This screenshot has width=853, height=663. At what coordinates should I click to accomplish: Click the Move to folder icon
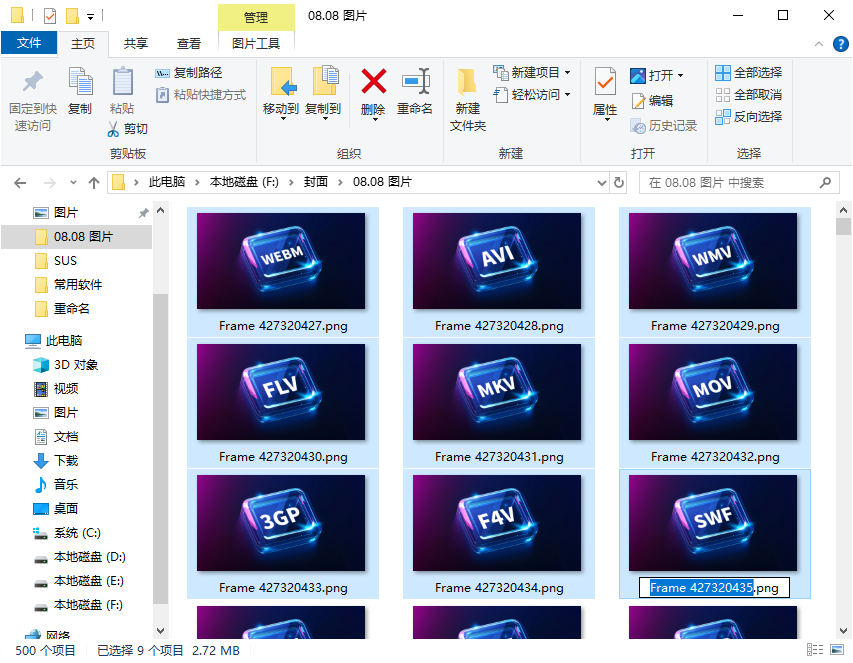click(283, 82)
